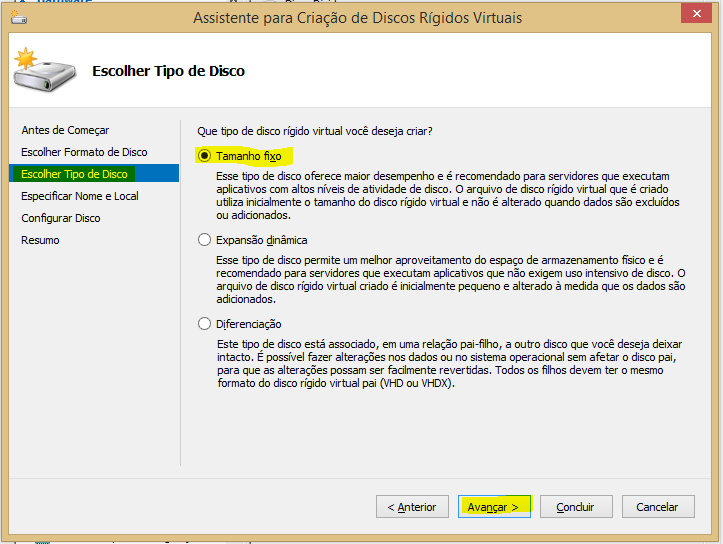Click the window title text
The height and width of the screenshot is (544, 723).
click(357, 18)
